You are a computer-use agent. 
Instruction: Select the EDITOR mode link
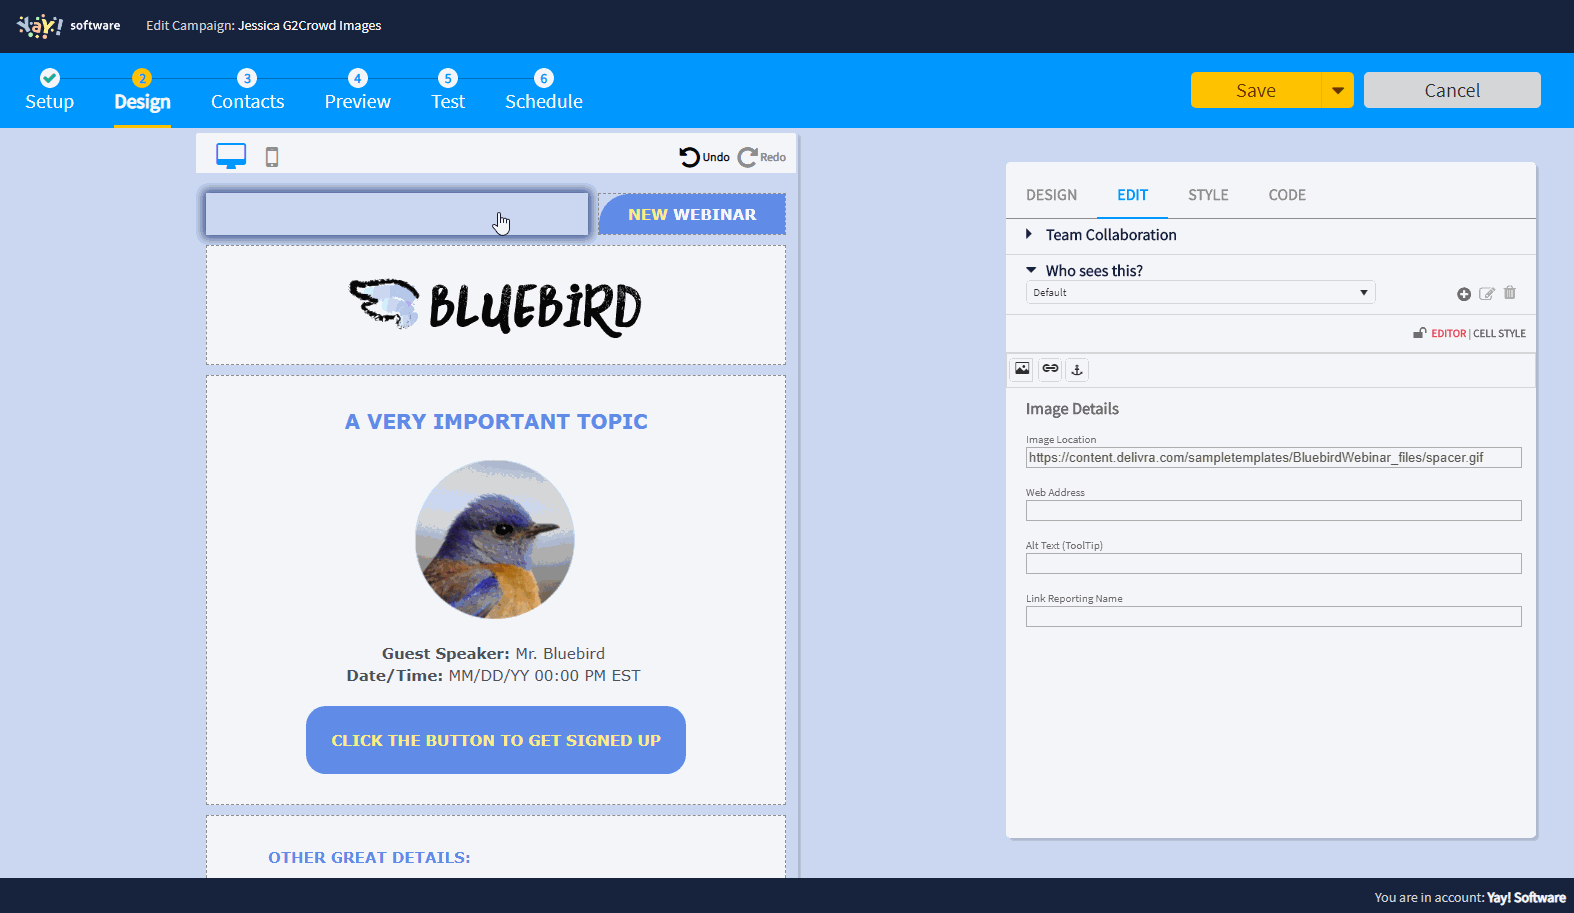pos(1448,334)
